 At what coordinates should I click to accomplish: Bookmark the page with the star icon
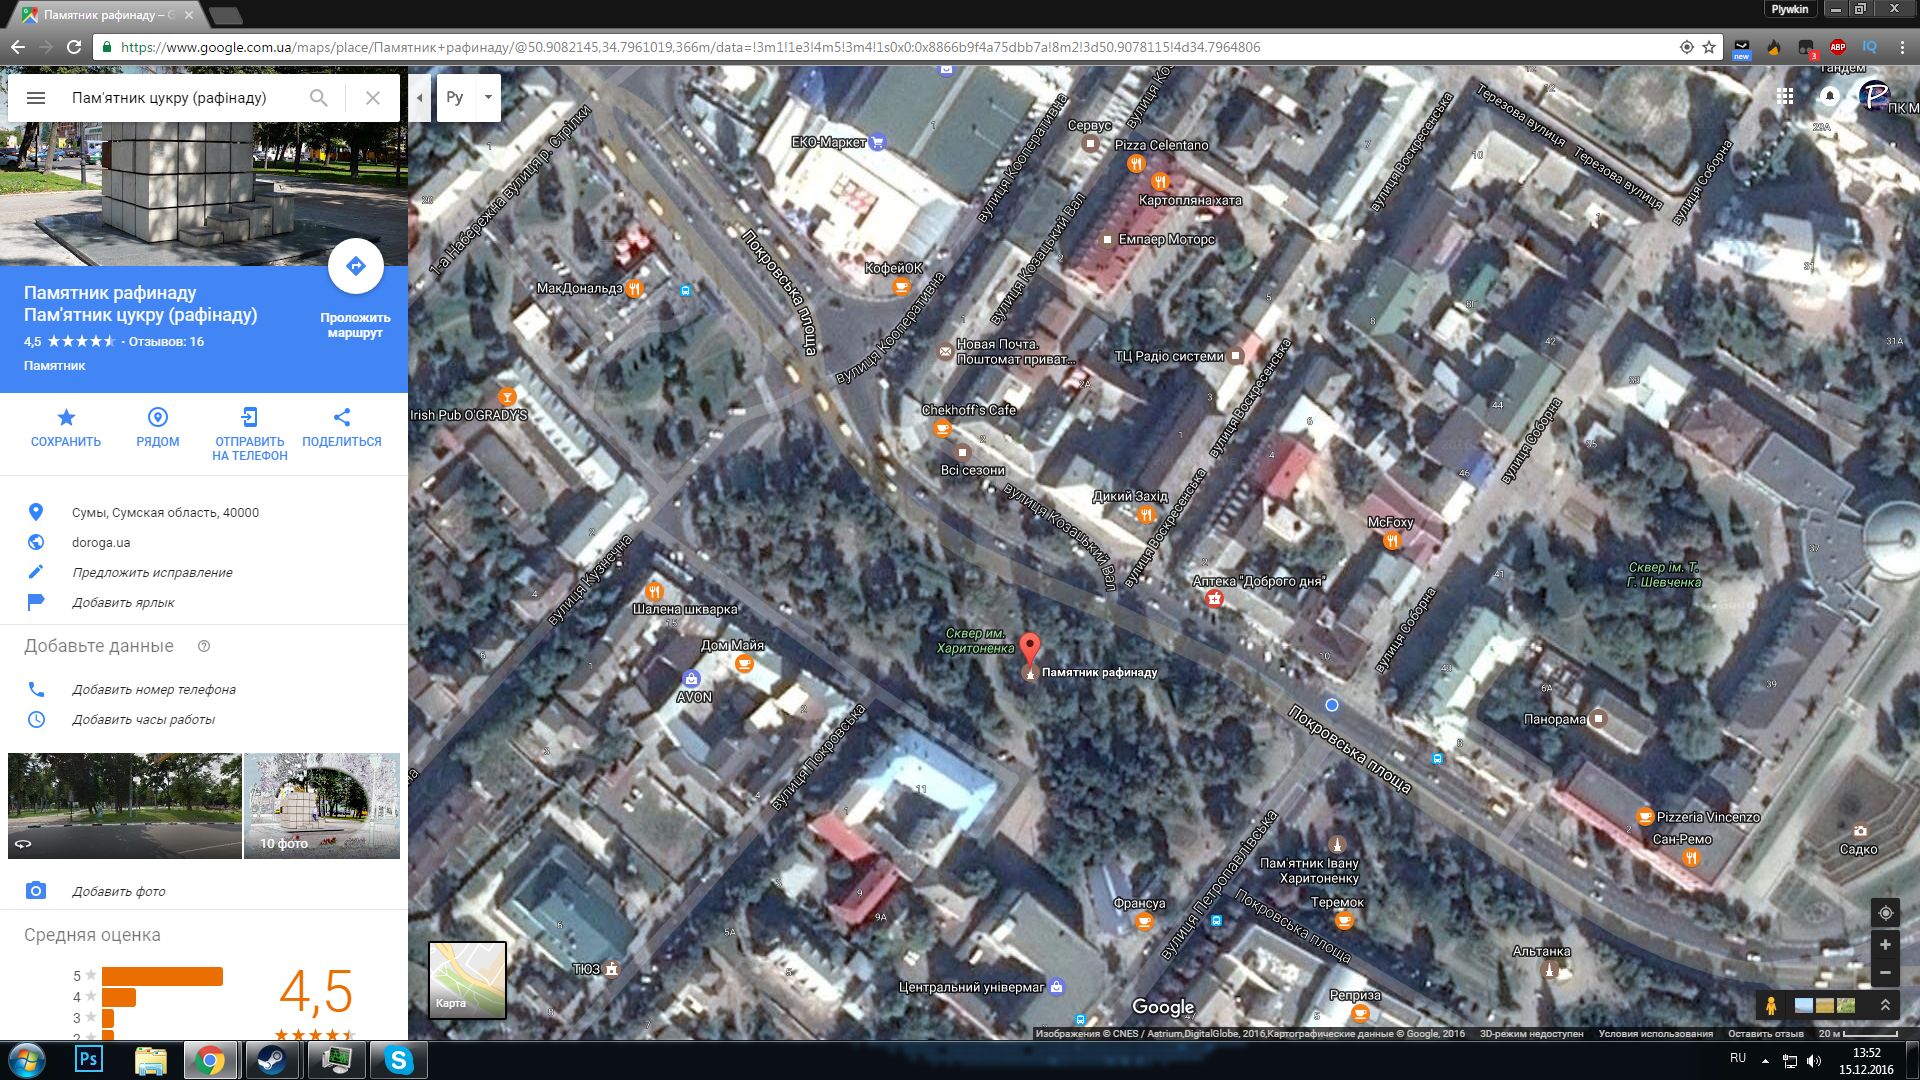pyautogui.click(x=1709, y=47)
